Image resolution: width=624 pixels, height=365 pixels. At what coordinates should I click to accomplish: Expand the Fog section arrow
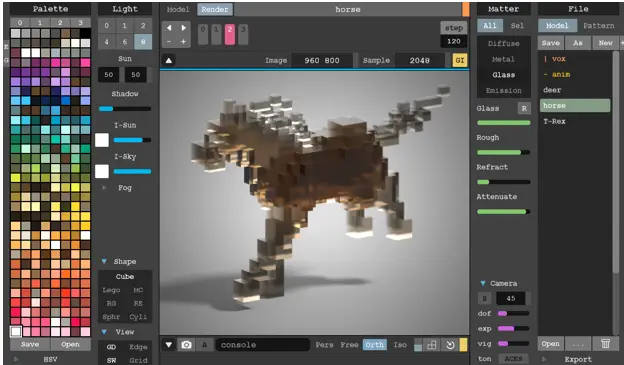104,187
